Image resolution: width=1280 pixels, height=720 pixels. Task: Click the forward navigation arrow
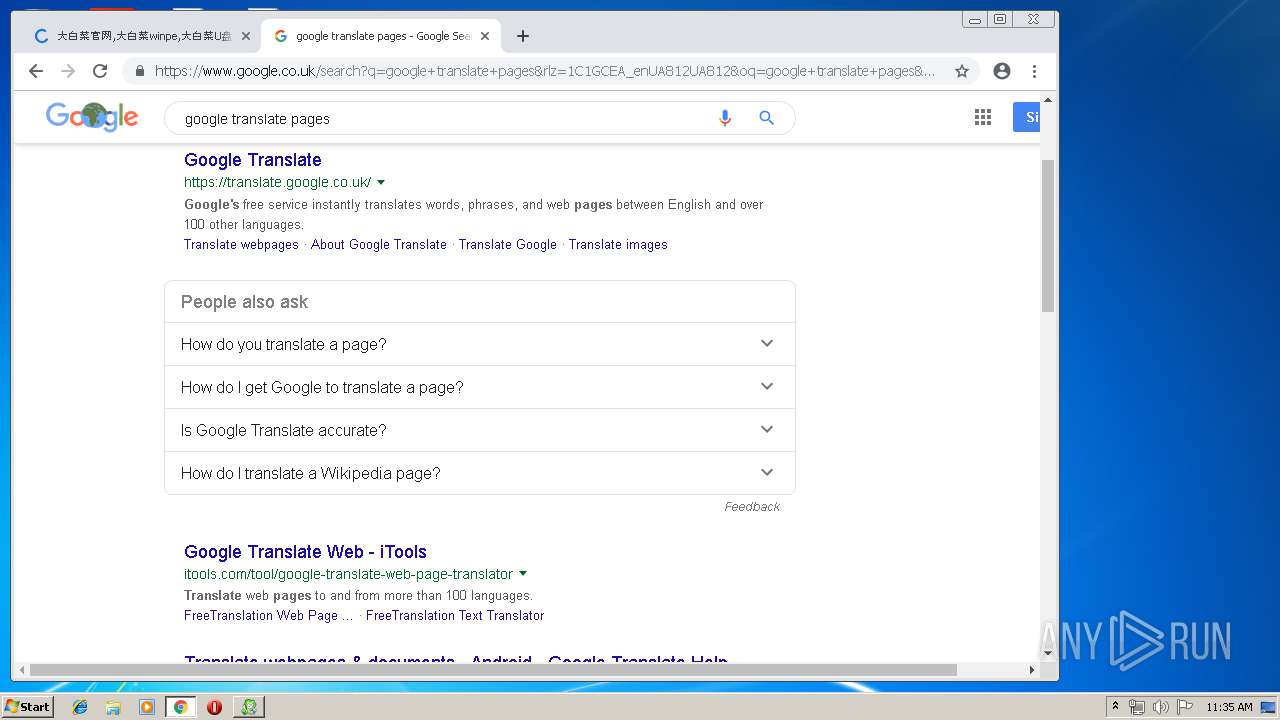tap(68, 71)
